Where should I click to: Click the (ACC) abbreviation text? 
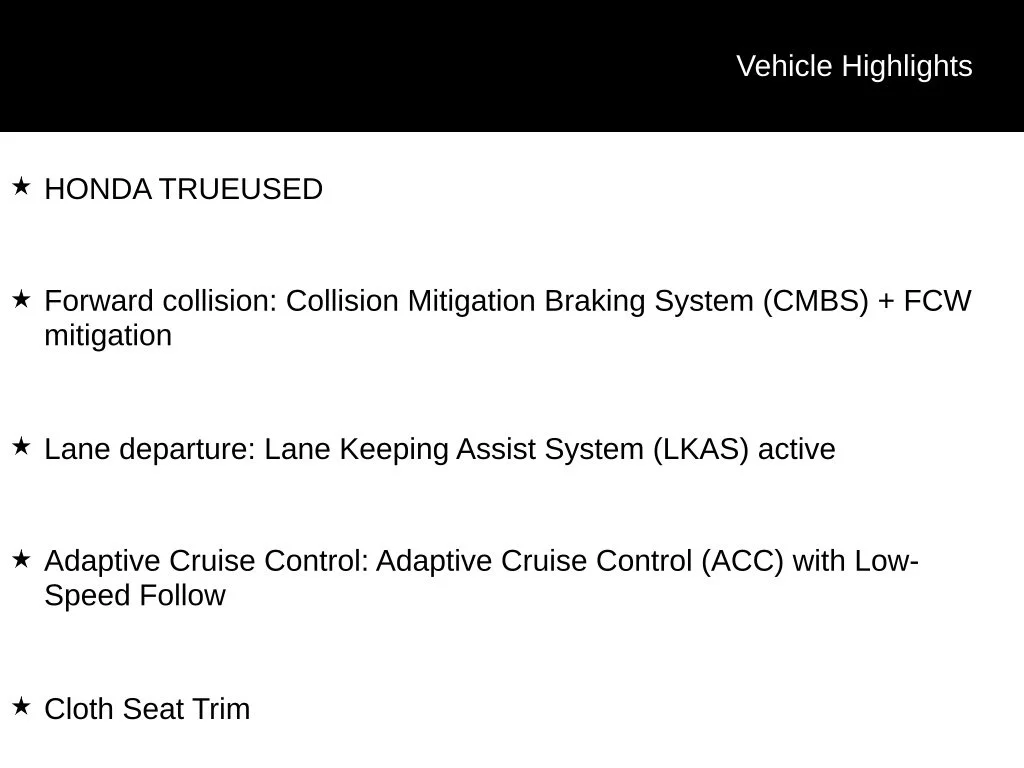(x=742, y=561)
